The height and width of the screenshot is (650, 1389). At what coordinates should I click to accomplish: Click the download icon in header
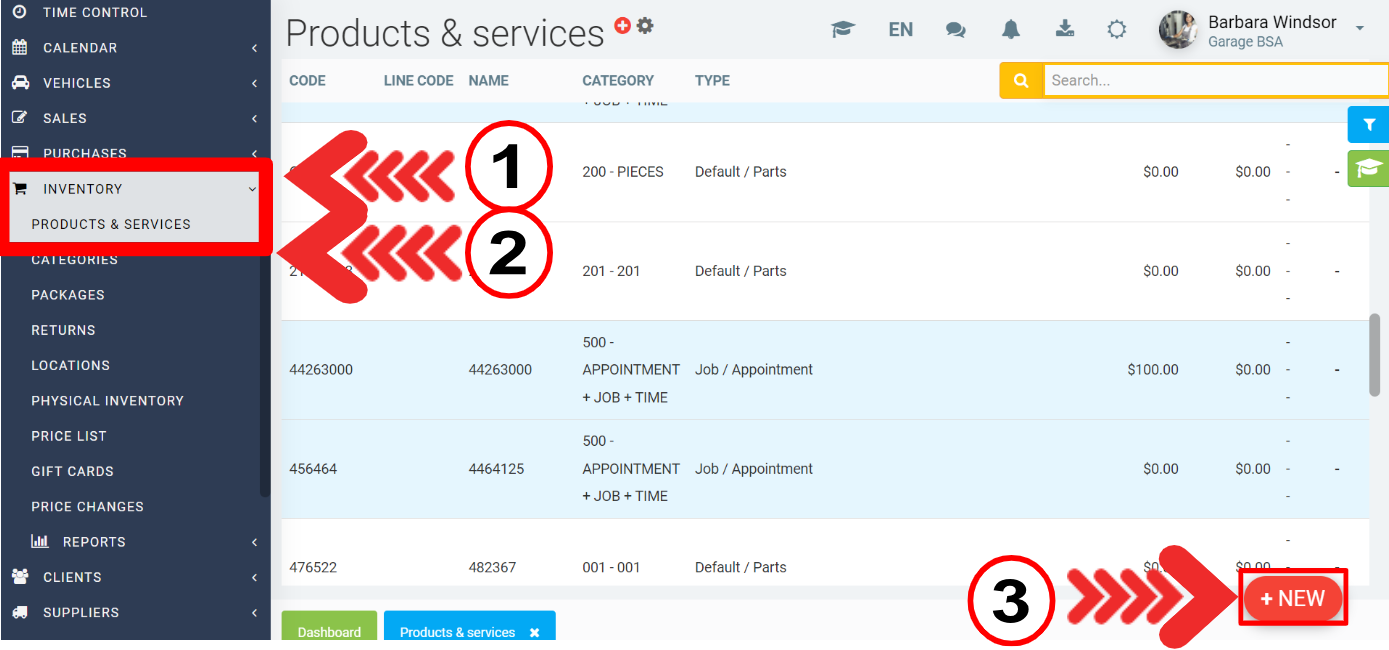tap(1064, 30)
